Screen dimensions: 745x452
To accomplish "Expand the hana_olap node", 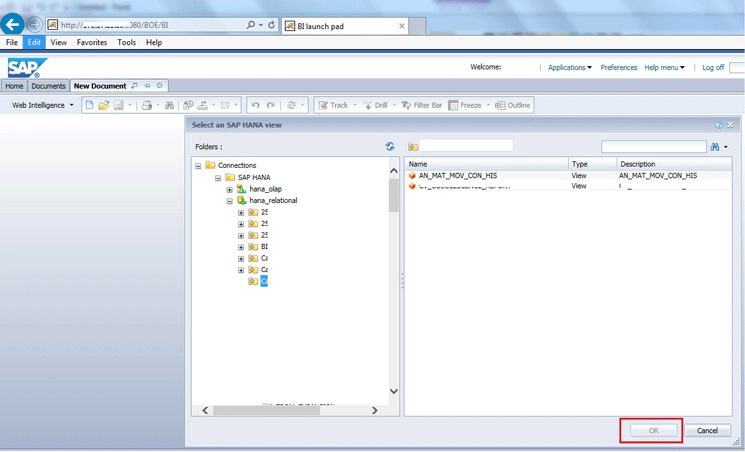I will (229, 190).
